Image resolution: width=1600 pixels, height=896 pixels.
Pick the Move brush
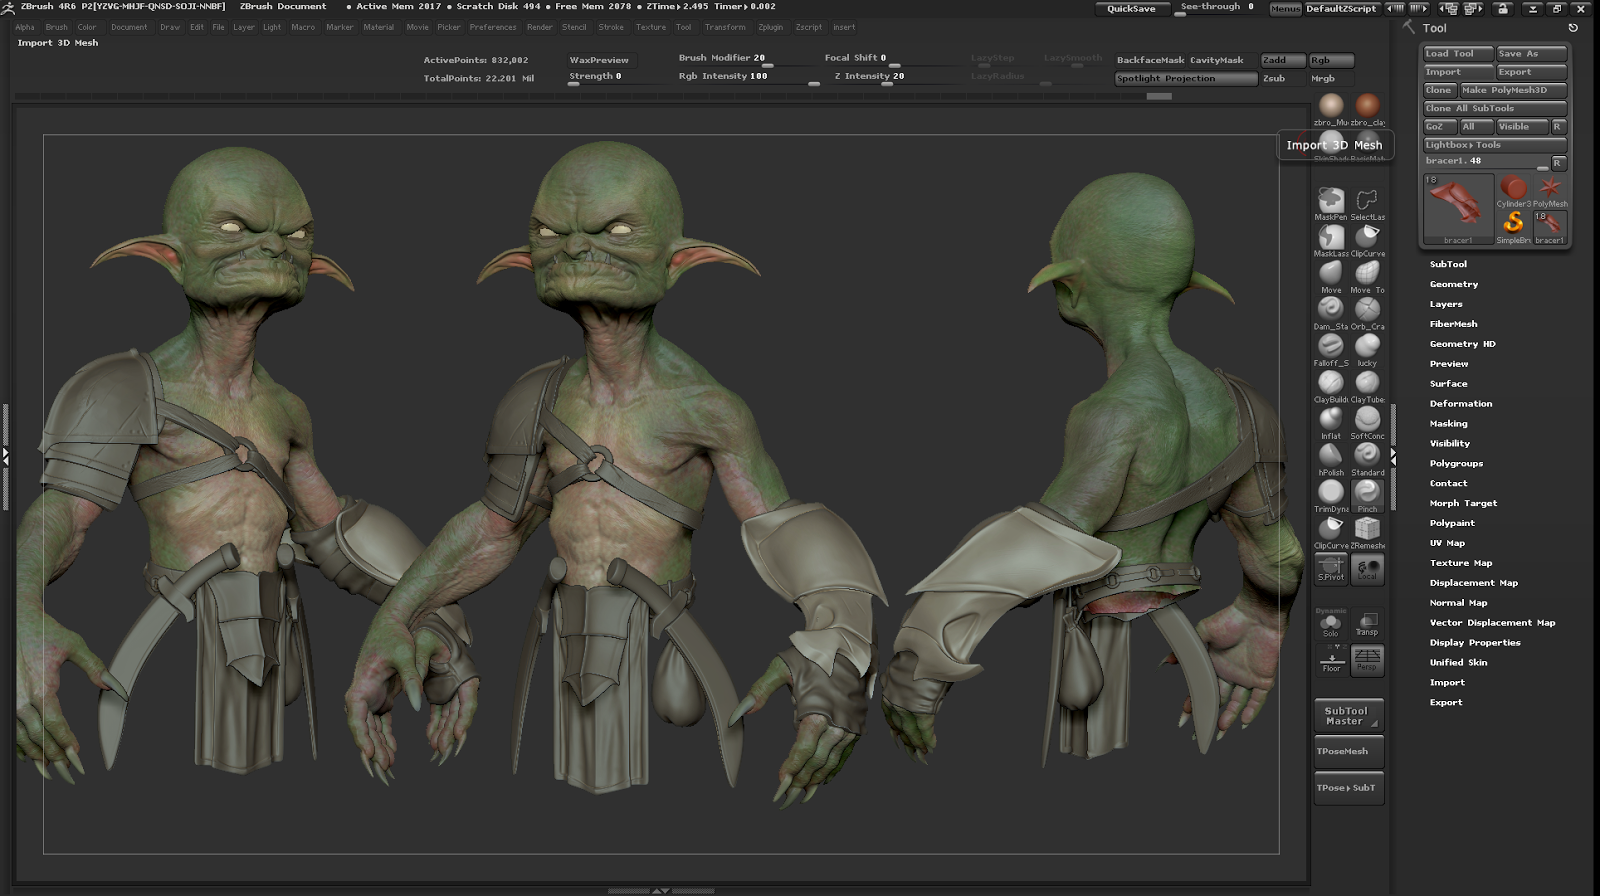point(1331,274)
